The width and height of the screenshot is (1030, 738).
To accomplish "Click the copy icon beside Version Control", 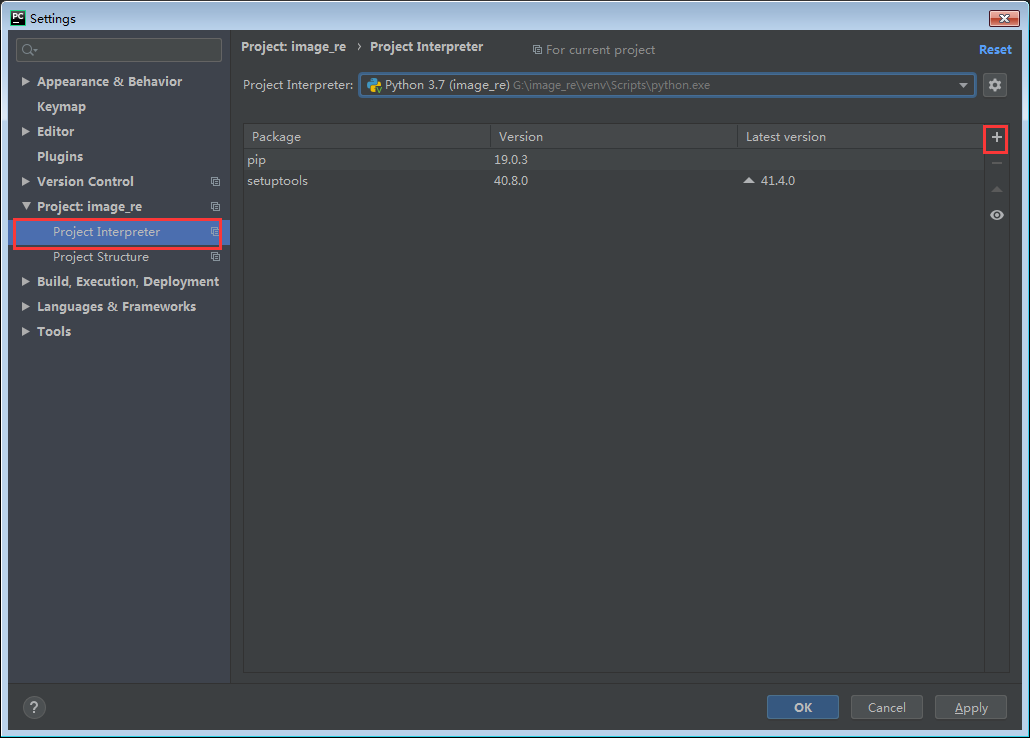I will [x=215, y=181].
